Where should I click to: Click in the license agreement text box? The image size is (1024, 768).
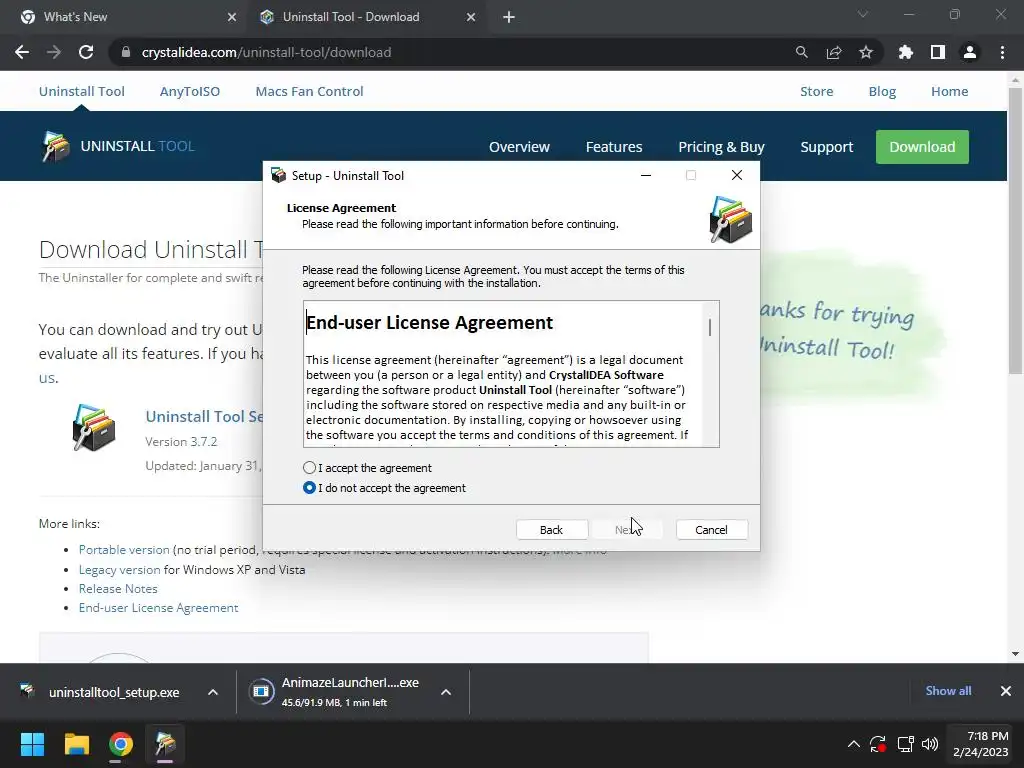503,374
